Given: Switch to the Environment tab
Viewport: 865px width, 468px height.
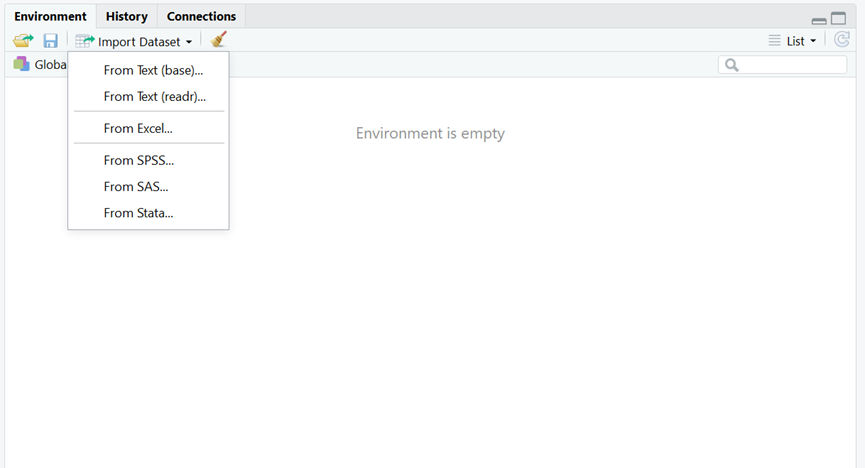Looking at the screenshot, I should [x=50, y=17].
